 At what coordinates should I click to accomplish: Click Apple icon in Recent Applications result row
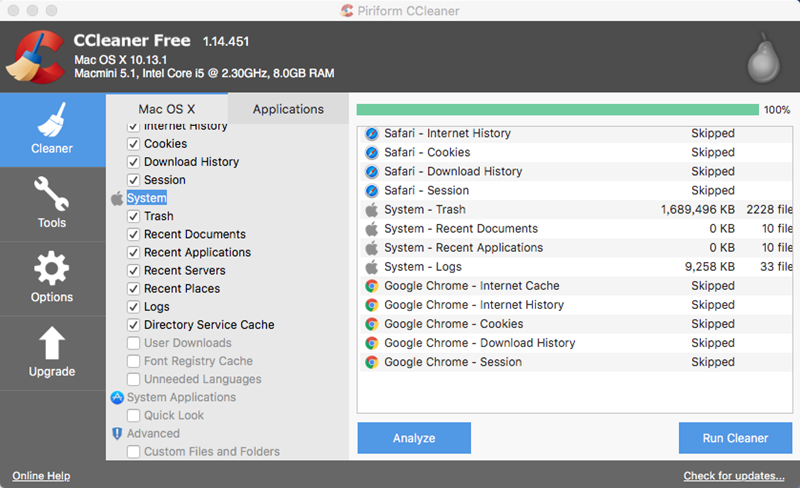pos(371,248)
